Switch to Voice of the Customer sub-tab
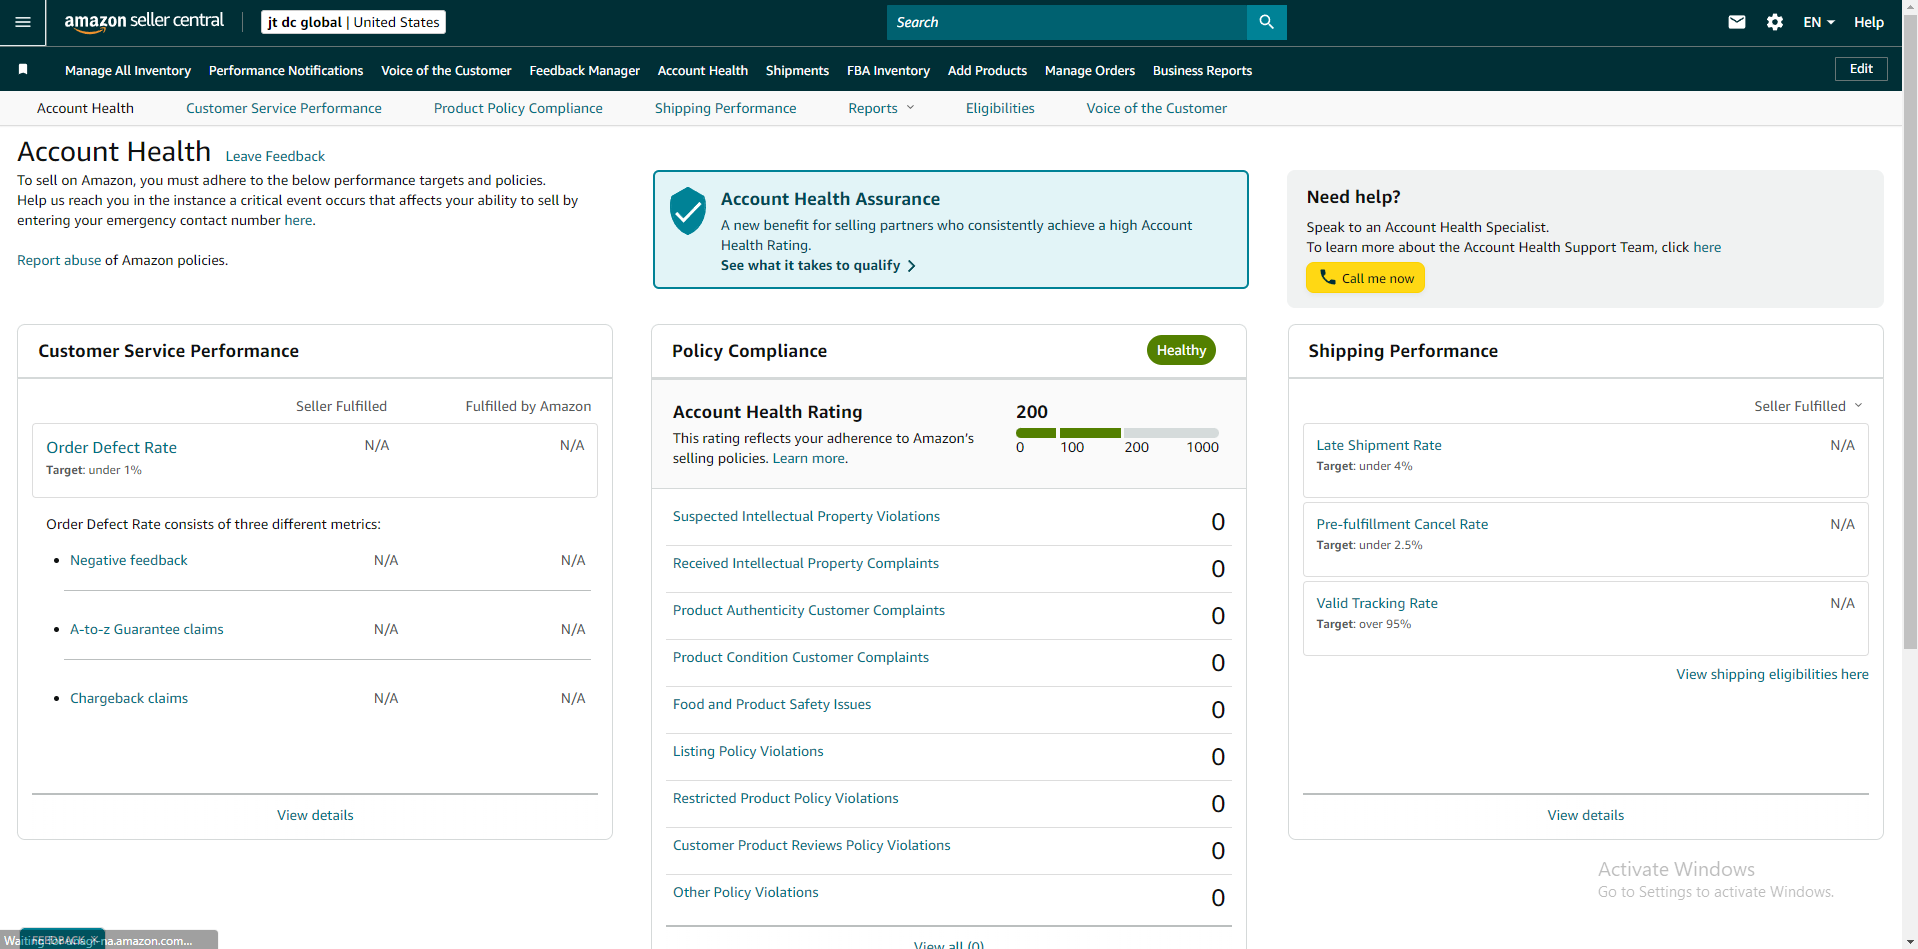The image size is (1918, 949). 1156,108
